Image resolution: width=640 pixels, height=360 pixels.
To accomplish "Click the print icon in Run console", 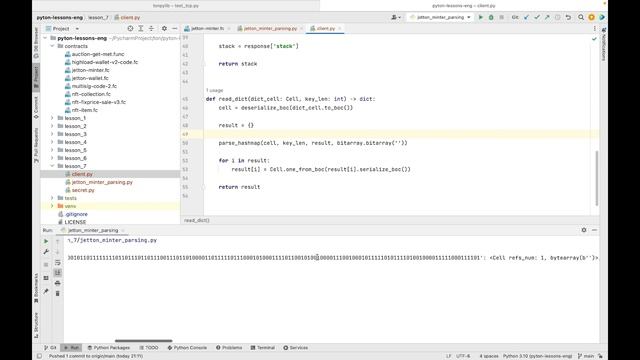I will tap(58, 283).
